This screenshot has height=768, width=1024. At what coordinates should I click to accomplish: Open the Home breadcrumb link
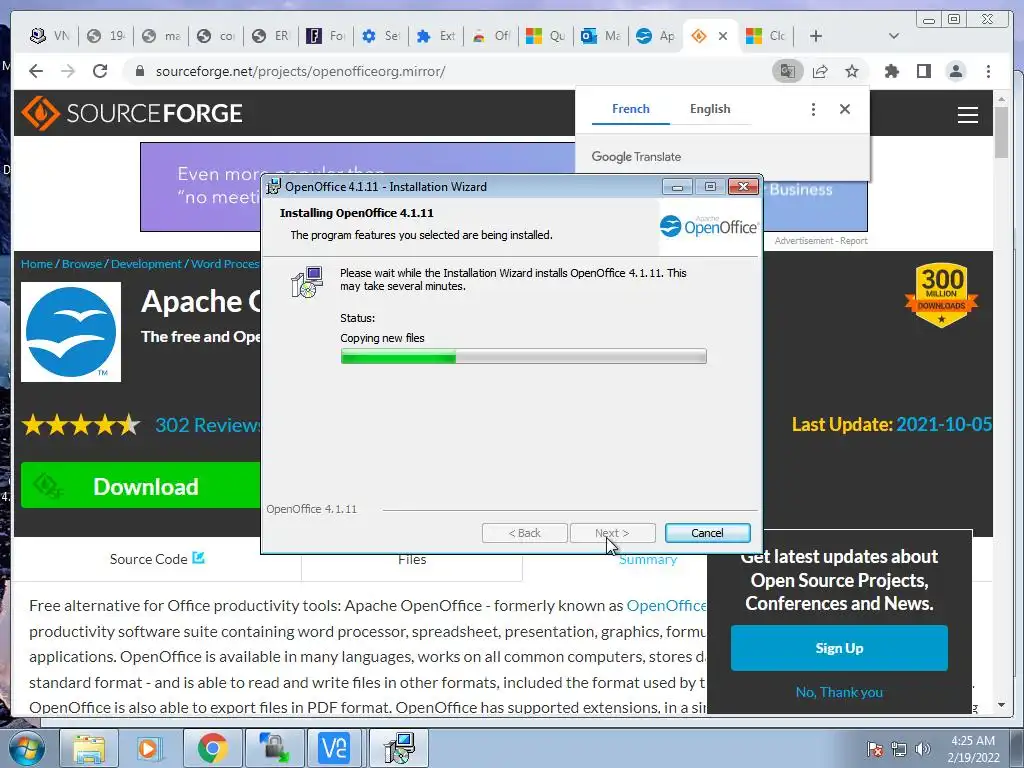click(x=37, y=264)
